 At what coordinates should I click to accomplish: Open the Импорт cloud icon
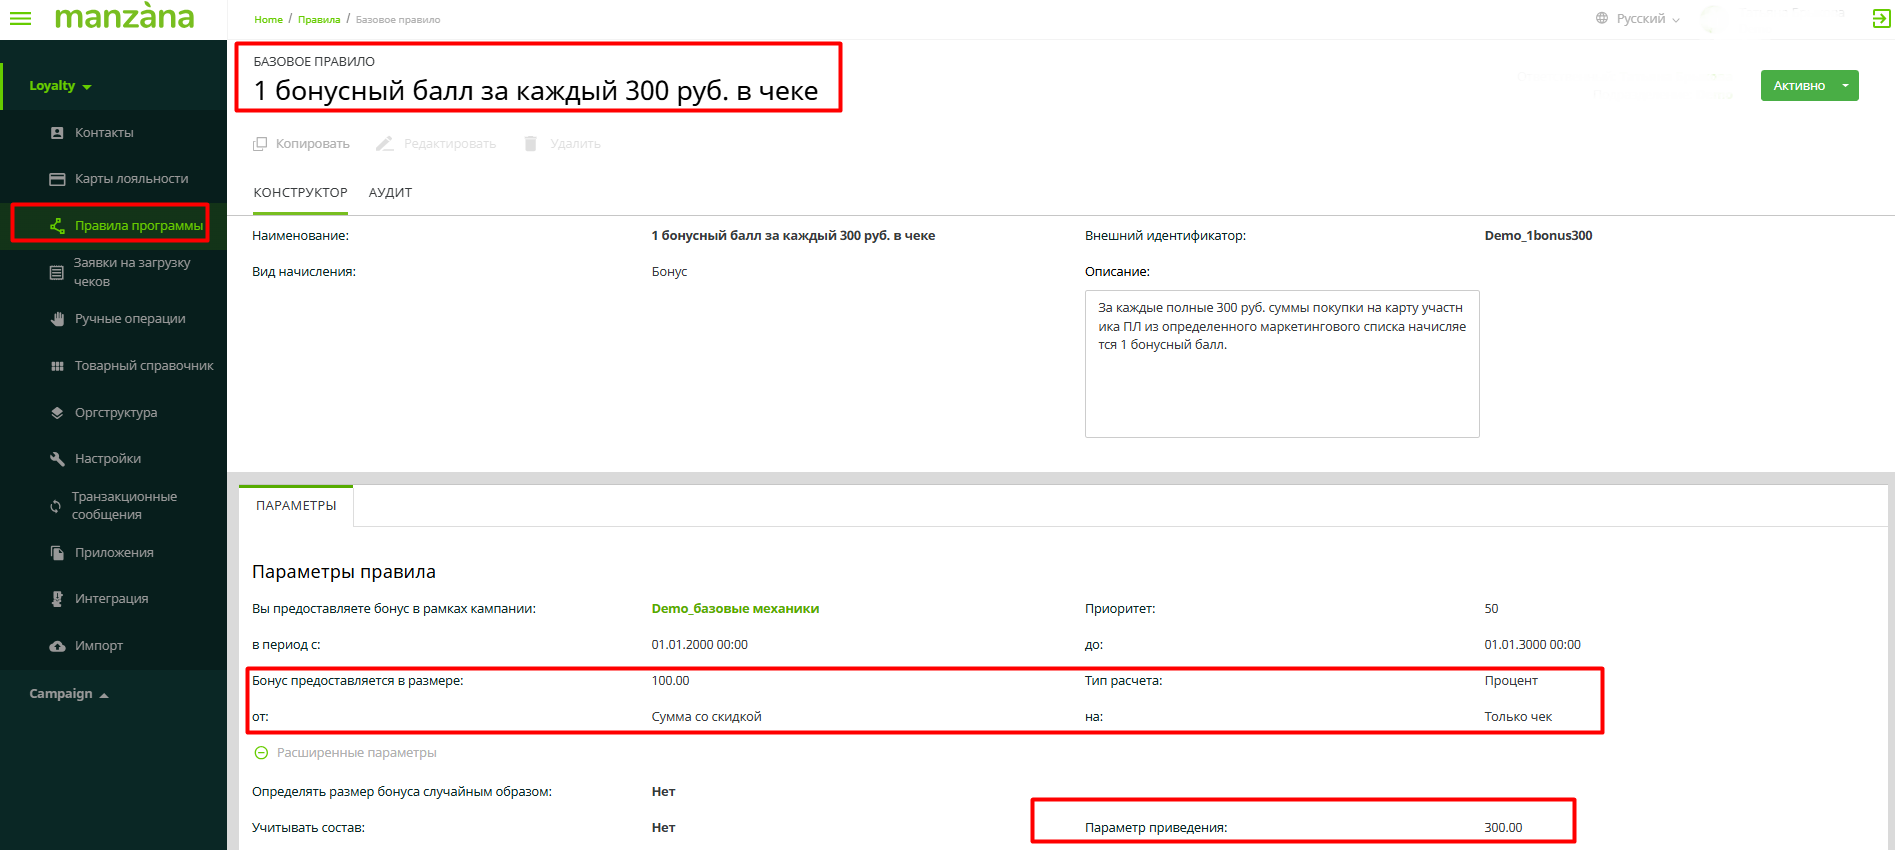(x=57, y=646)
